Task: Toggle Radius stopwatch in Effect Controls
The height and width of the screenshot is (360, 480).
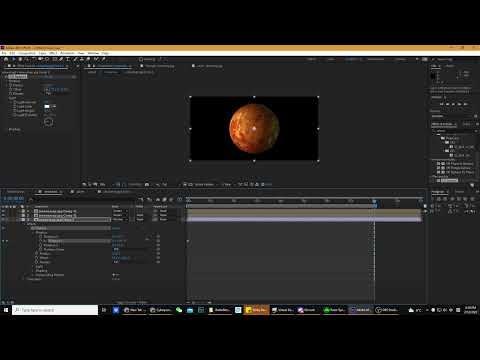Action: point(11,85)
